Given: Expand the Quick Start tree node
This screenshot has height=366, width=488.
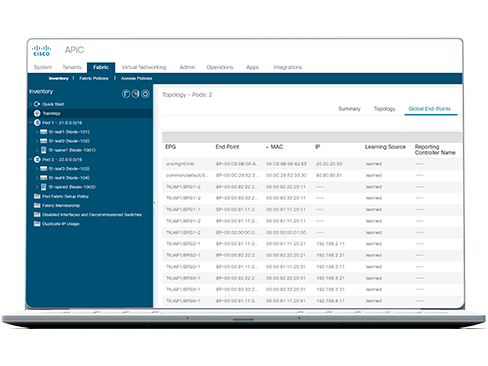Looking at the screenshot, I should pos(31,104).
